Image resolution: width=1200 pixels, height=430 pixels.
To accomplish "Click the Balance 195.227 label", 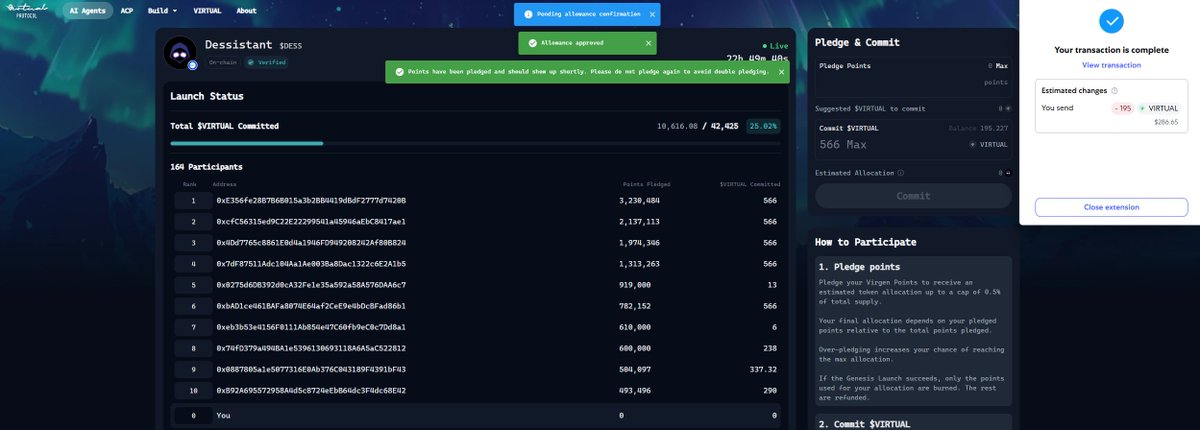I will pos(979,128).
